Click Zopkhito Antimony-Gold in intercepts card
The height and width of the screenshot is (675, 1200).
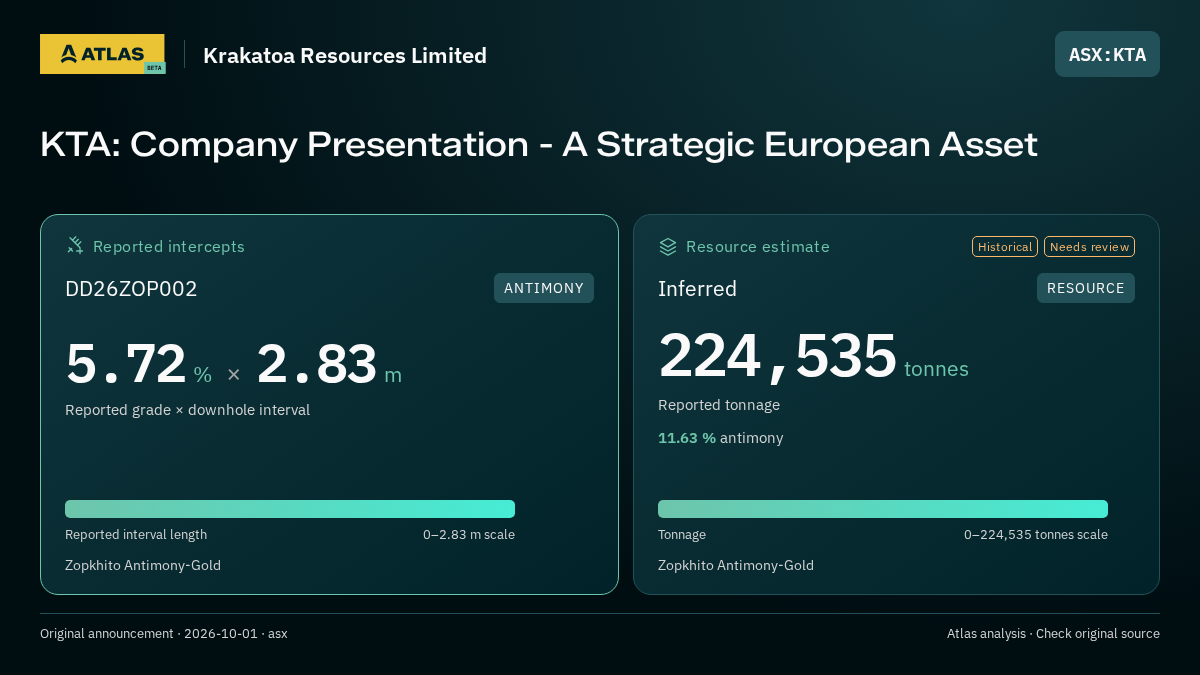point(143,566)
